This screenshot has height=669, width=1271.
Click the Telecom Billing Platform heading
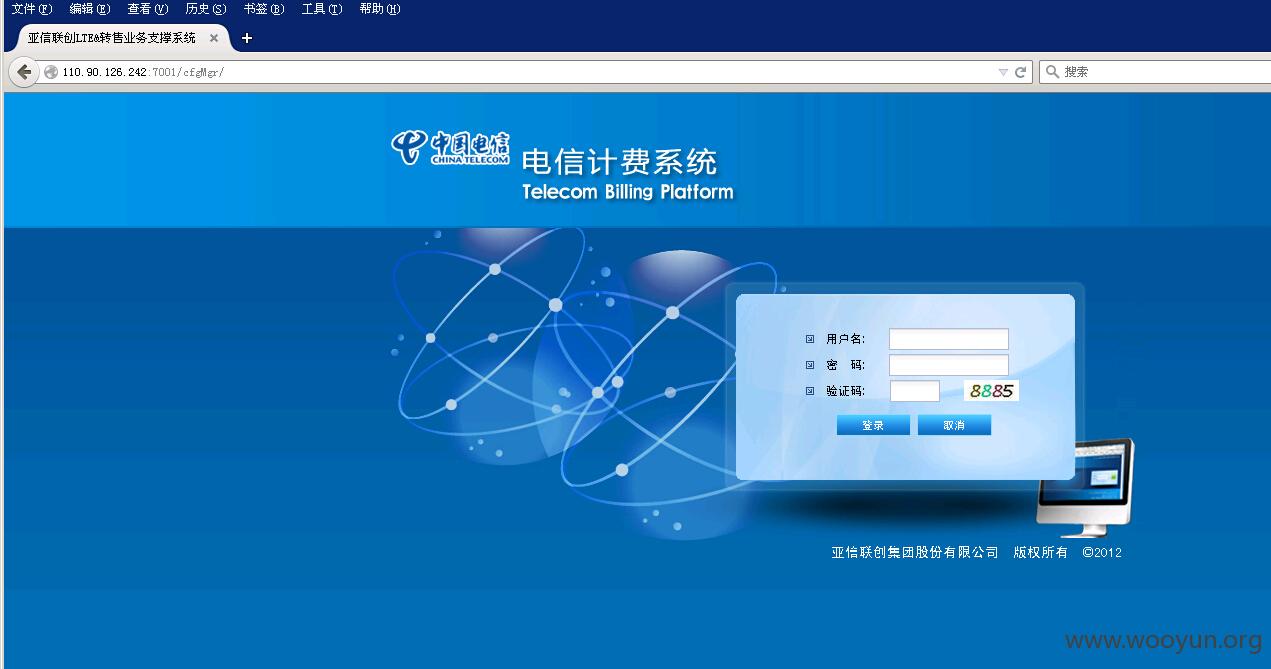click(x=628, y=192)
